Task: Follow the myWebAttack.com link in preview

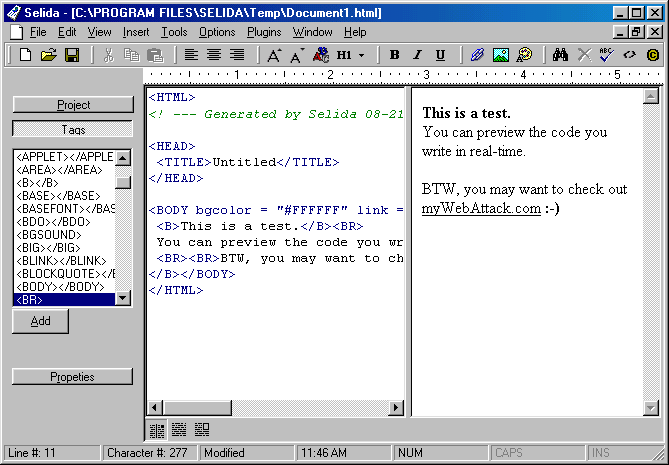Action: (x=481, y=208)
